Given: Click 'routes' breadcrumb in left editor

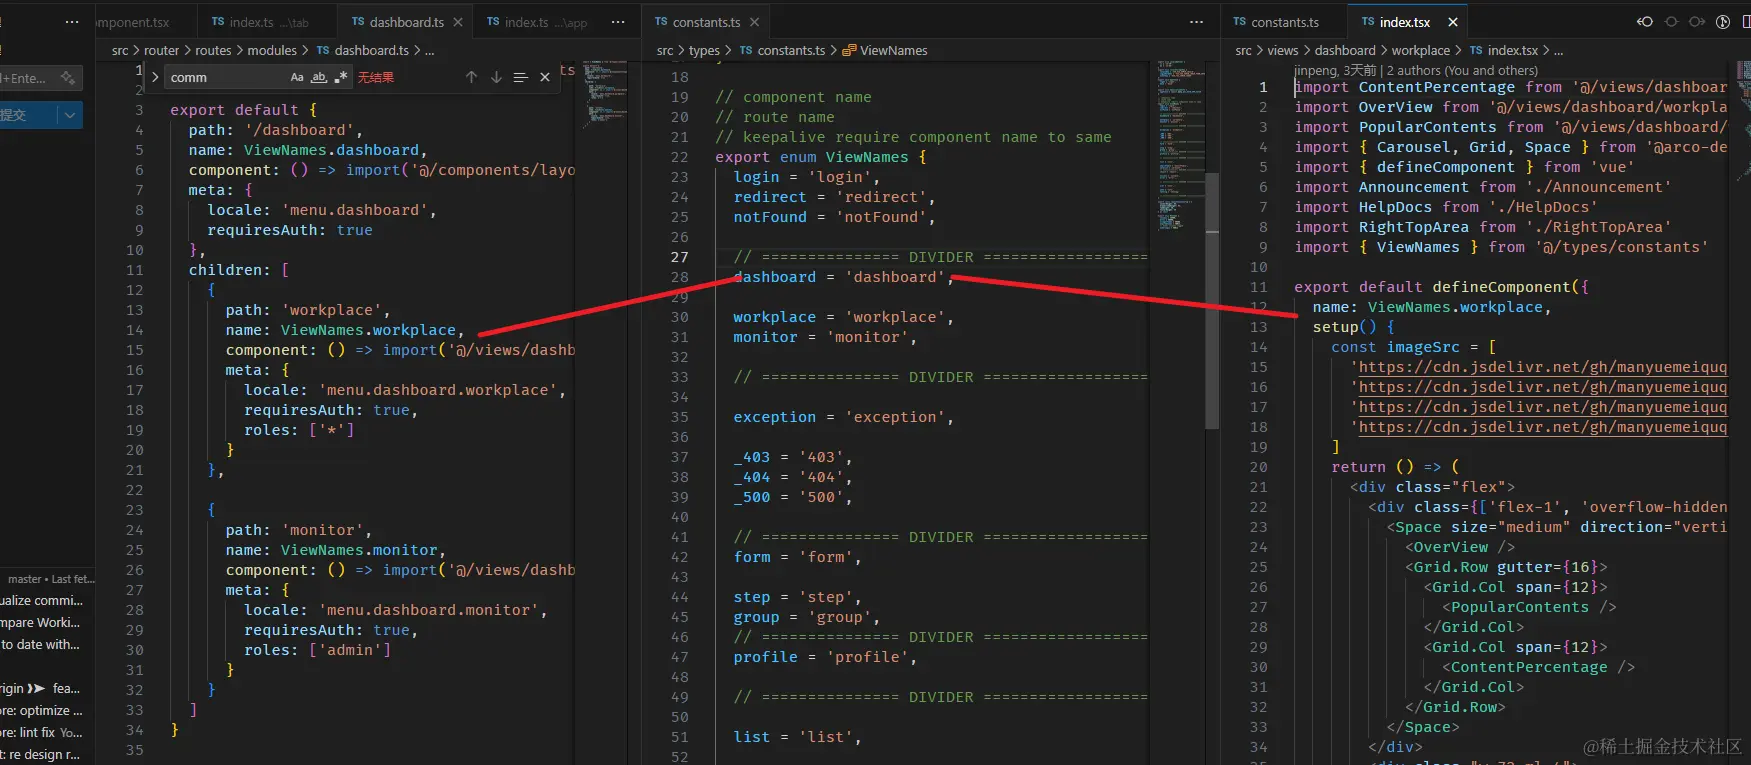Looking at the screenshot, I should 213,50.
